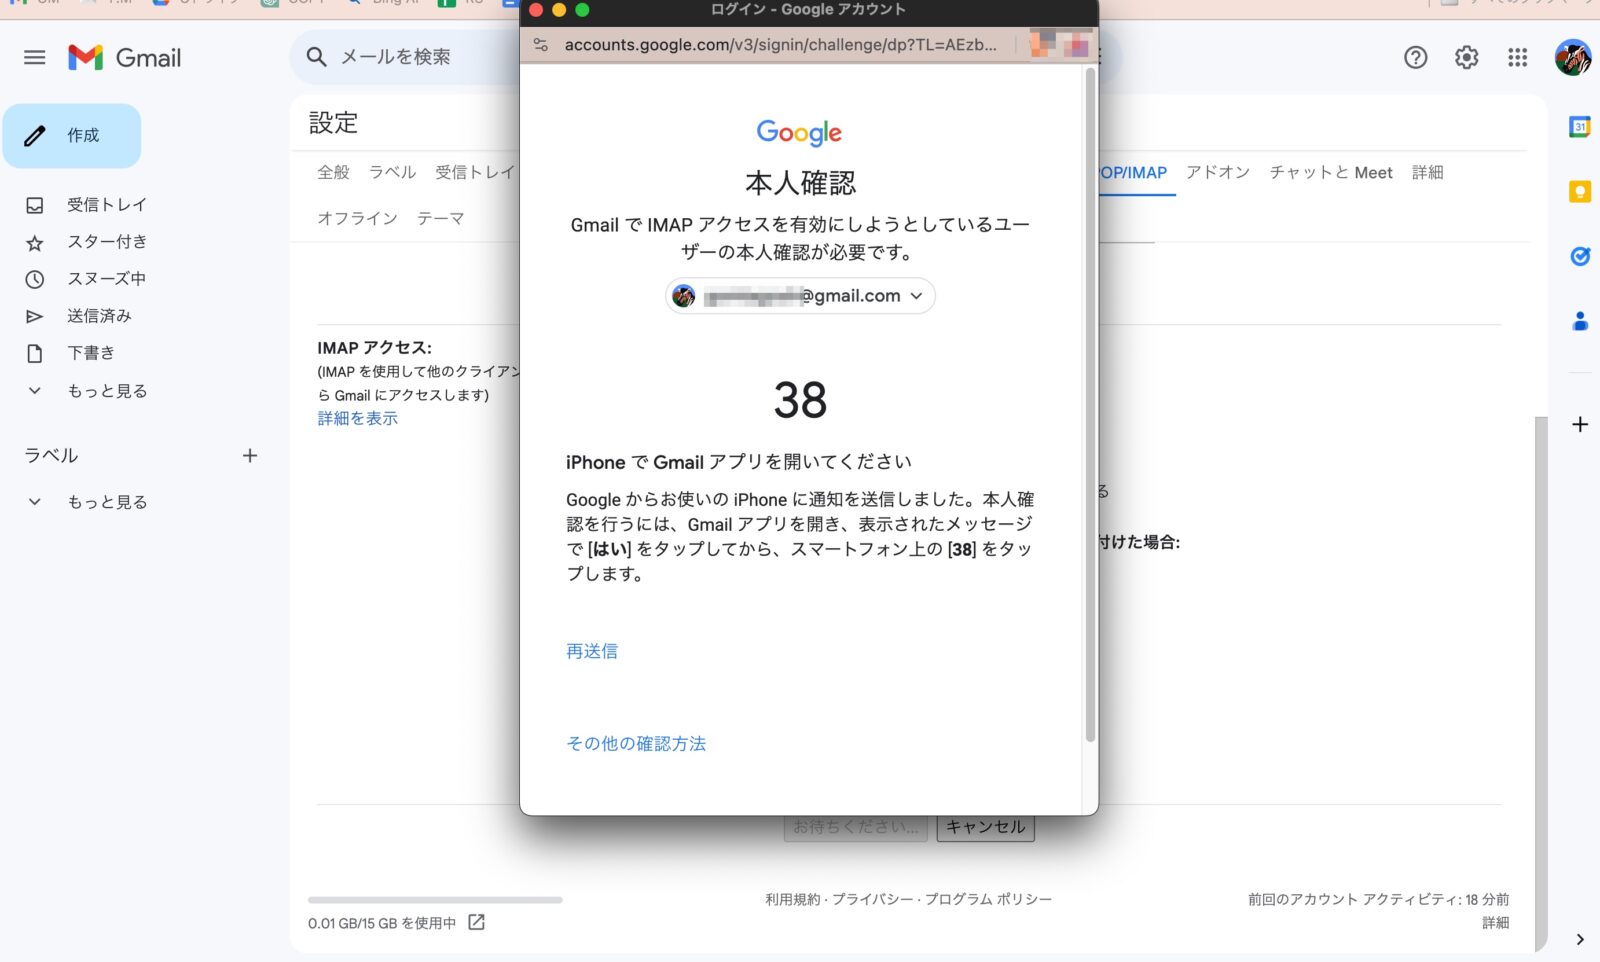Switch to the アドオン settings tab

click(1218, 172)
